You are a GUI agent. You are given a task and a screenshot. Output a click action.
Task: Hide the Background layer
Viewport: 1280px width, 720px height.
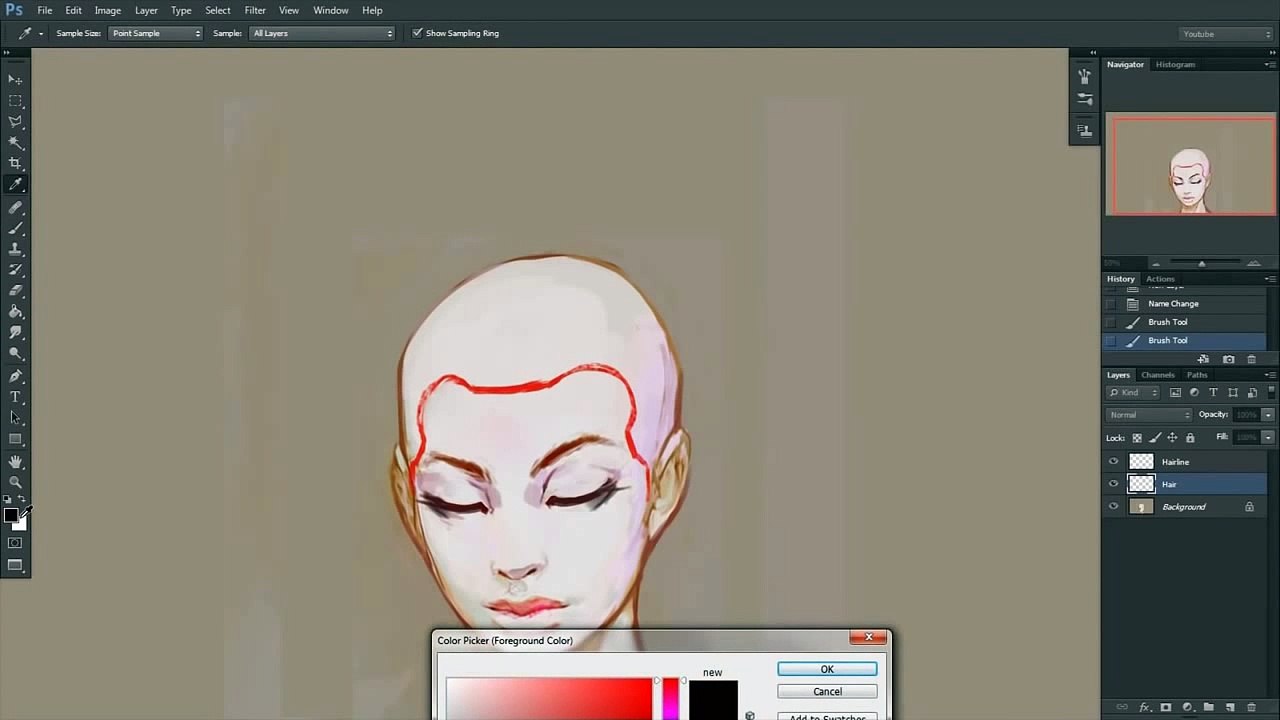pyautogui.click(x=1113, y=507)
